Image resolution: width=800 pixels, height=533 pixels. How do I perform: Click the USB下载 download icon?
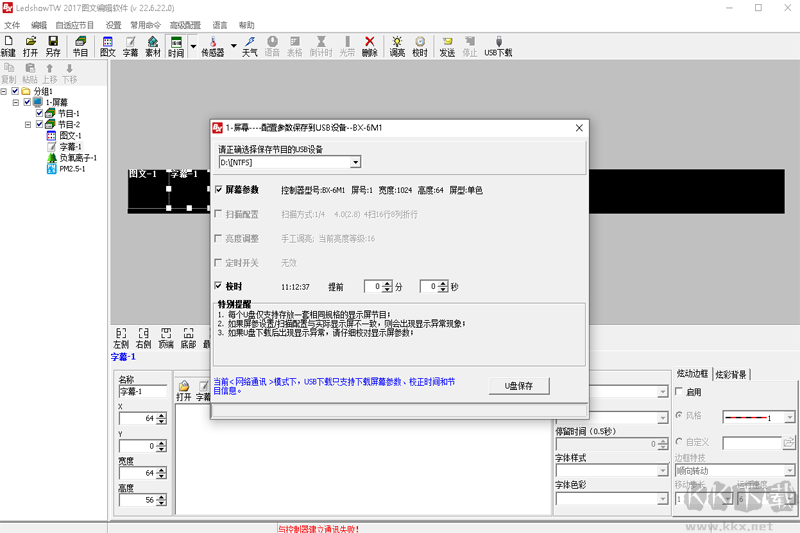[498, 46]
